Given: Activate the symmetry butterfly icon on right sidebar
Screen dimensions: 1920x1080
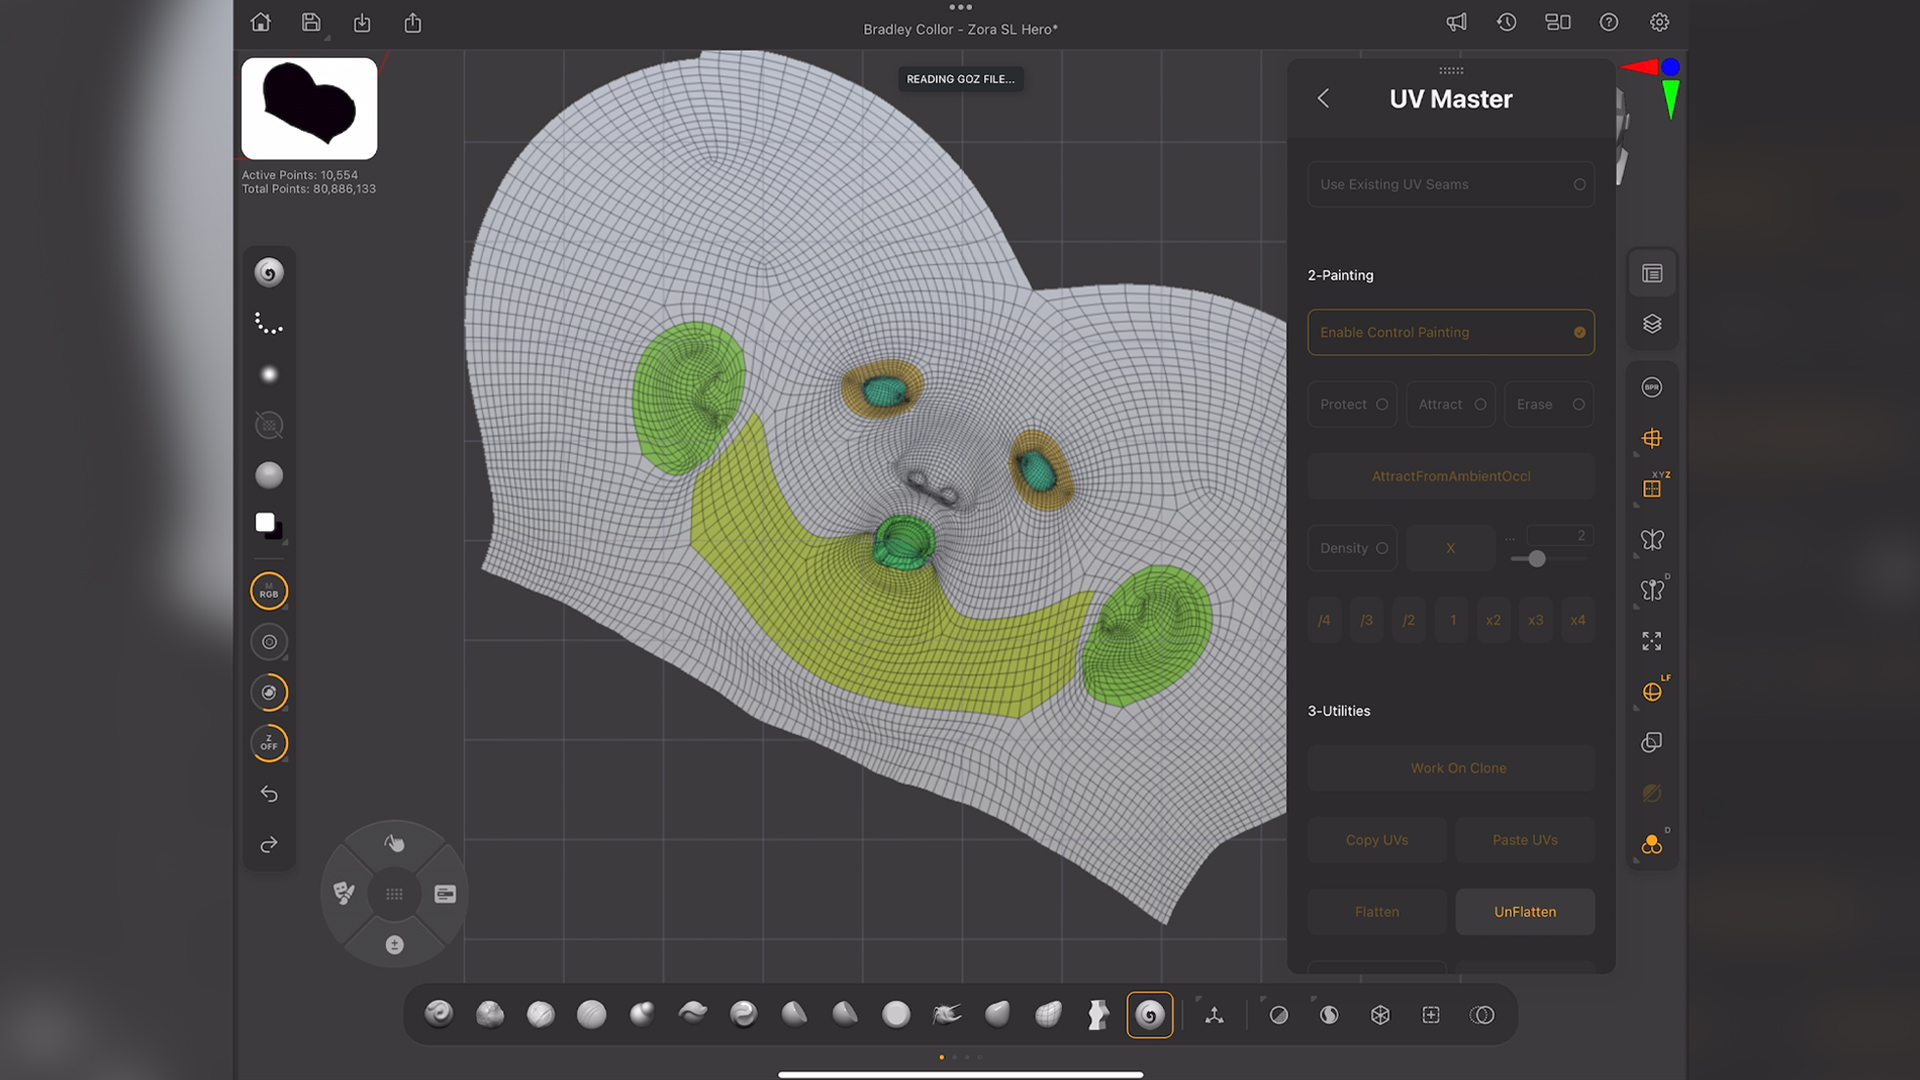Looking at the screenshot, I should pyautogui.click(x=1651, y=539).
